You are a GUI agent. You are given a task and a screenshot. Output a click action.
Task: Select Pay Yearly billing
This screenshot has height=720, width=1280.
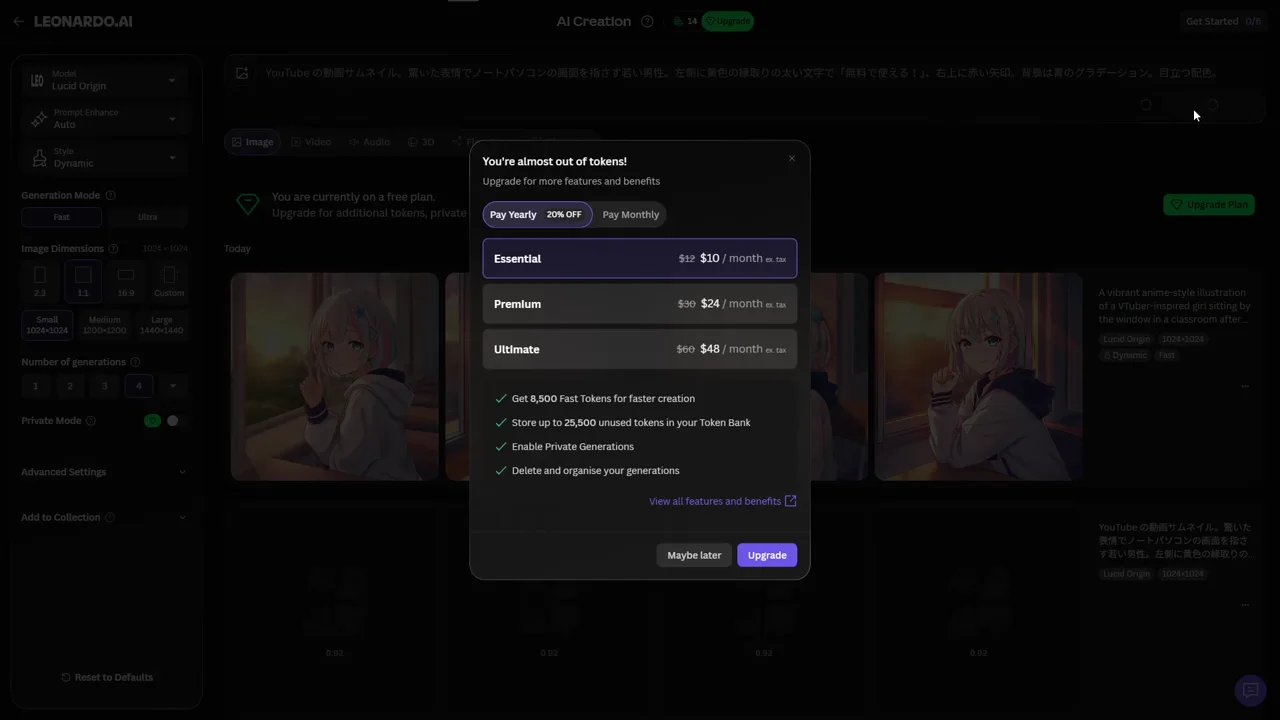(537, 215)
